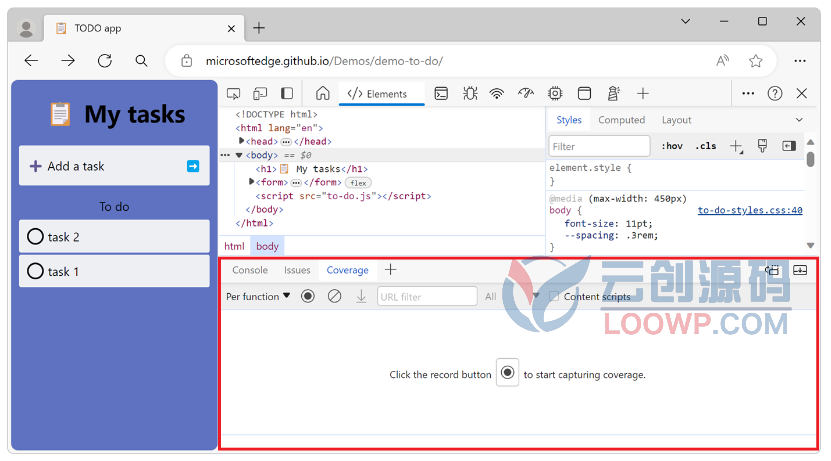Expand the head element node

point(242,141)
